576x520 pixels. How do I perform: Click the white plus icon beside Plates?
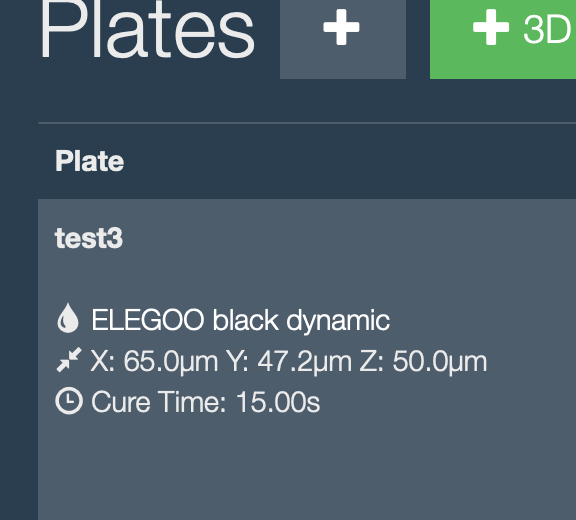click(x=341, y=28)
